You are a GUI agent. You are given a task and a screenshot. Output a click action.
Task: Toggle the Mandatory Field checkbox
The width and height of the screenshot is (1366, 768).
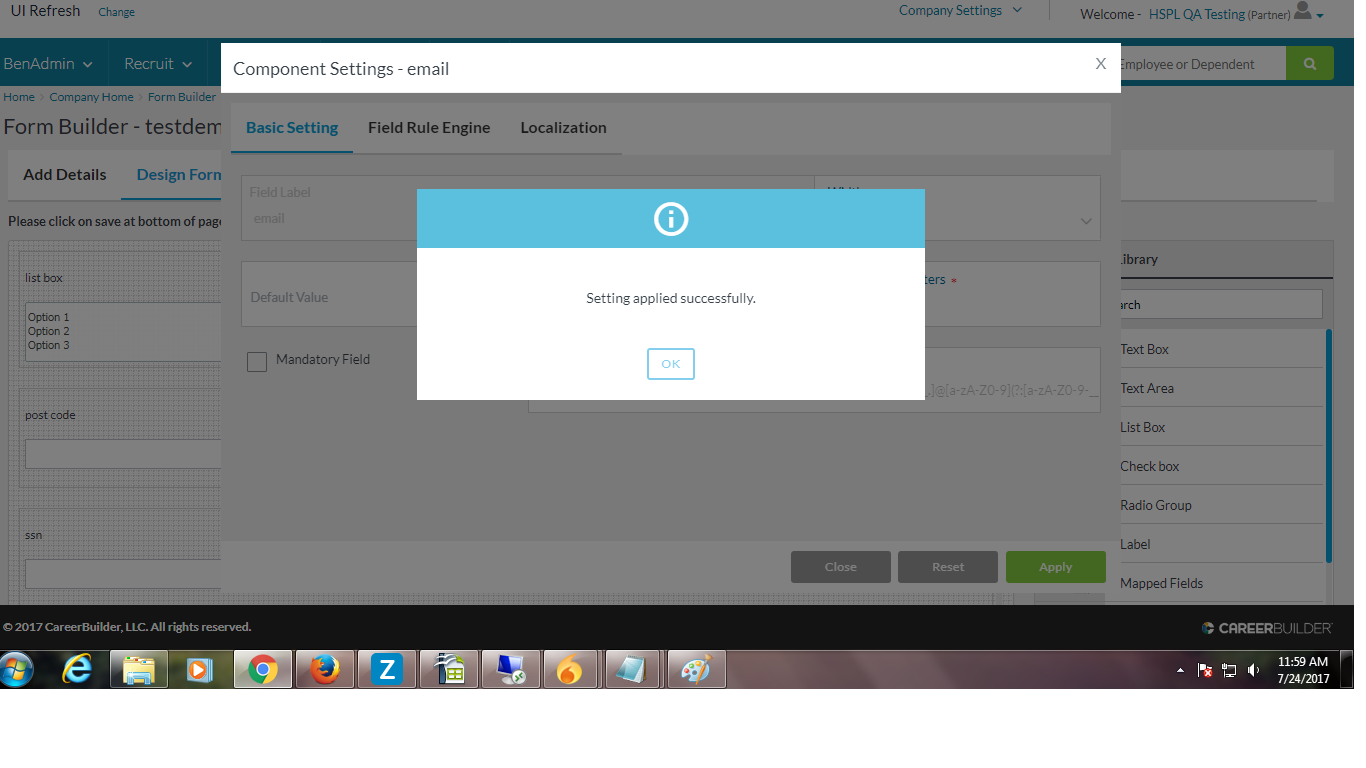[257, 361]
